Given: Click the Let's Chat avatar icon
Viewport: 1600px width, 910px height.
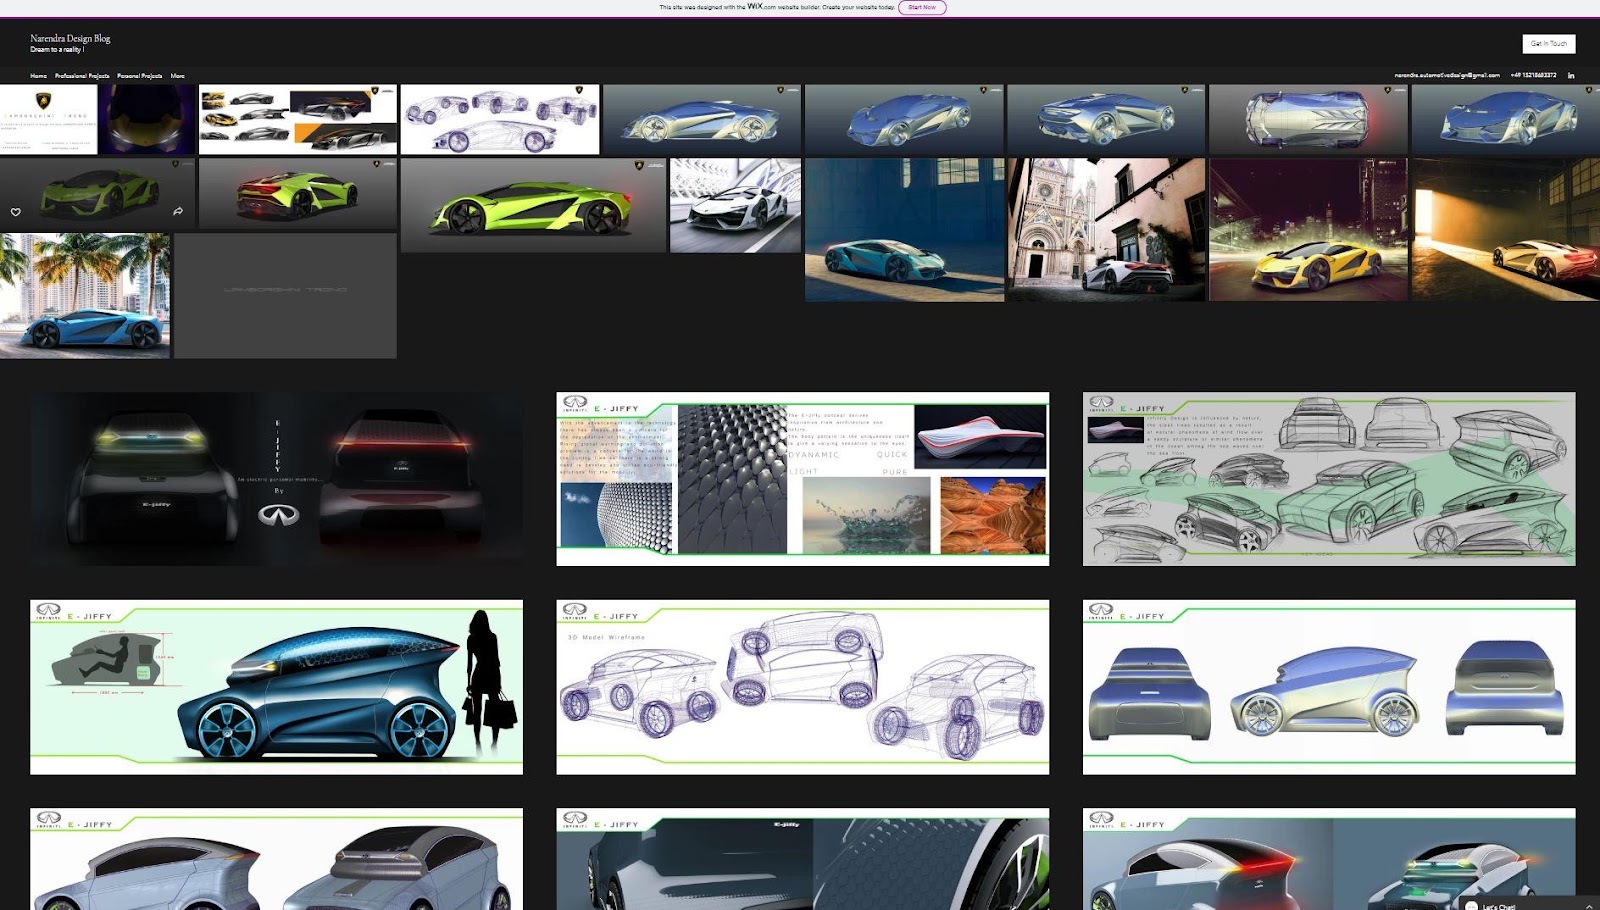Looking at the screenshot, I should 1471,905.
